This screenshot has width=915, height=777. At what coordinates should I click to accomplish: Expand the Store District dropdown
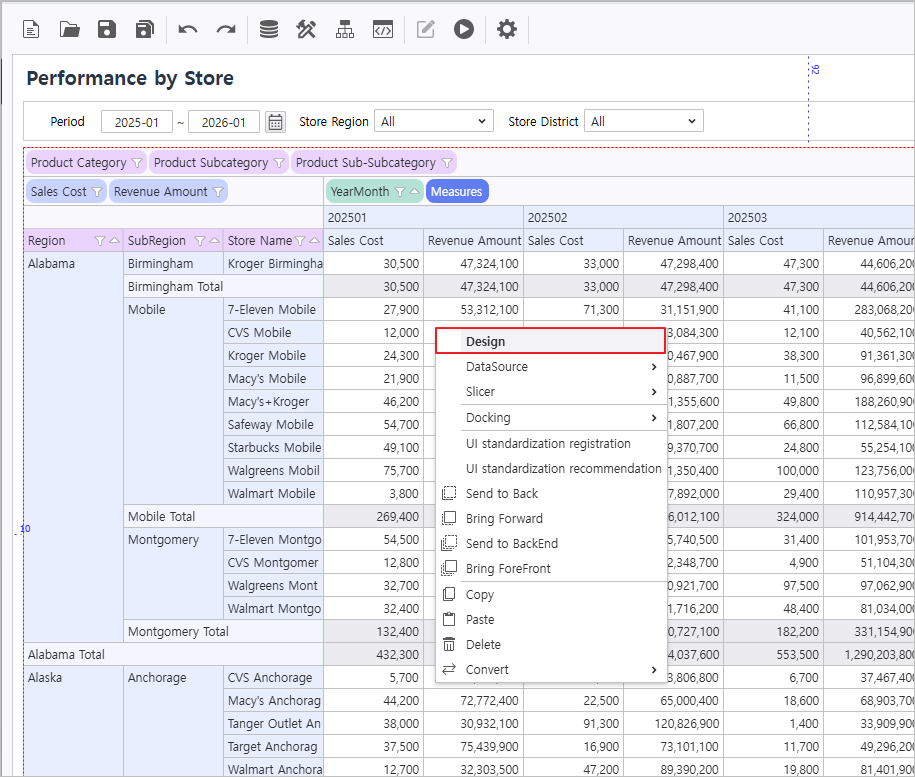click(643, 122)
